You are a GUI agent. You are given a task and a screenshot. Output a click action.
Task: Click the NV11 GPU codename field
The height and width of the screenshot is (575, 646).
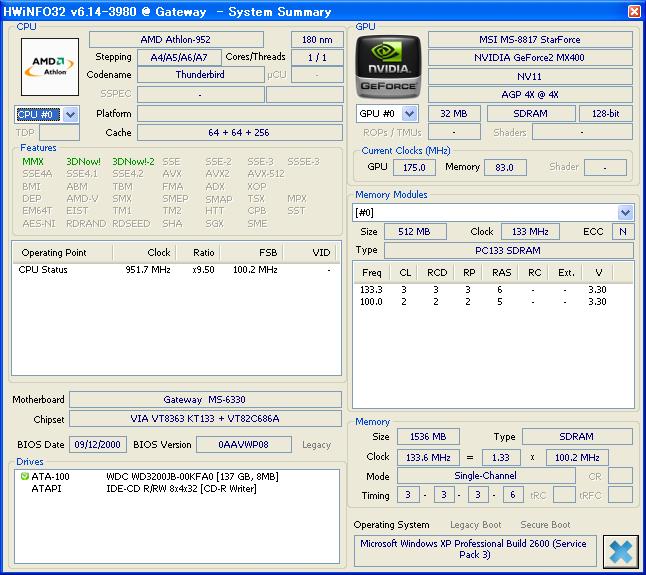tap(530, 77)
